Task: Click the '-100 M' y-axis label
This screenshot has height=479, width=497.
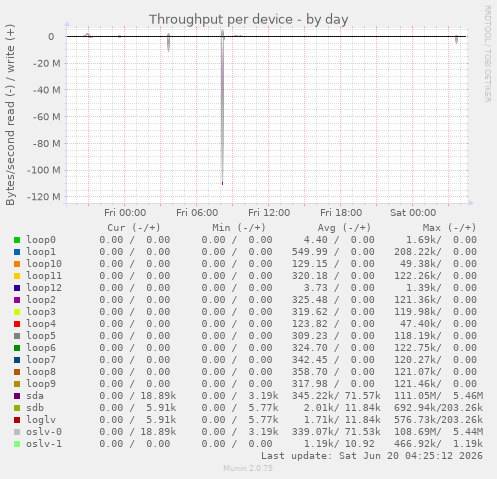Action: 44,170
